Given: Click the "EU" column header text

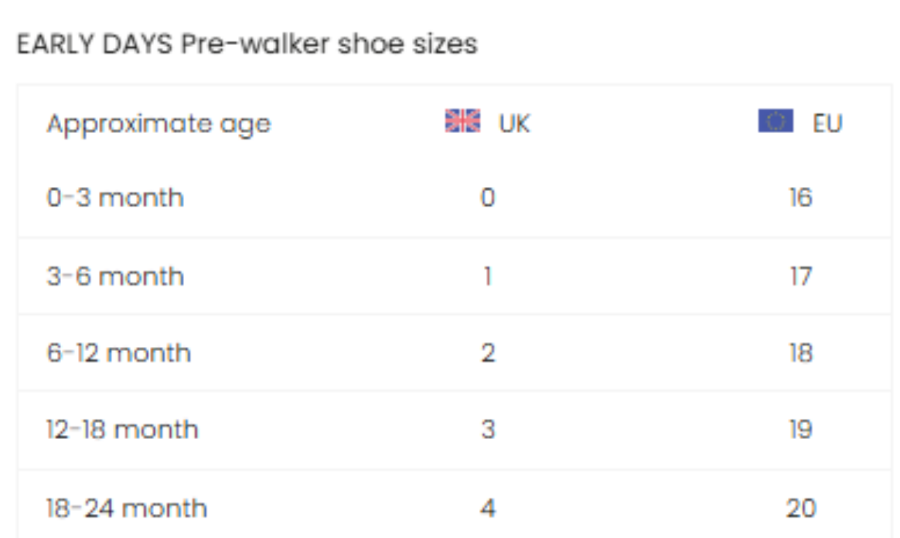Looking at the screenshot, I should (x=827, y=124).
